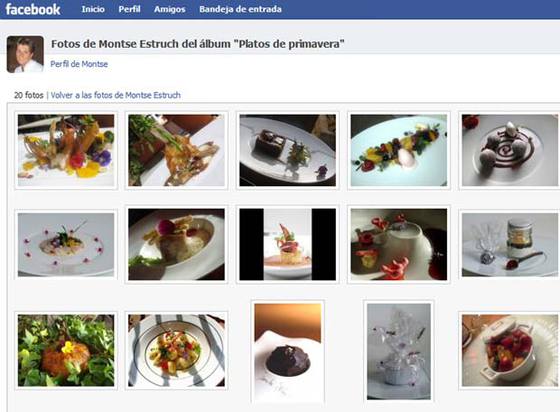This screenshot has width=560, height=412.
Task: Open the red flowers around white bowl photo
Action: click(399, 245)
